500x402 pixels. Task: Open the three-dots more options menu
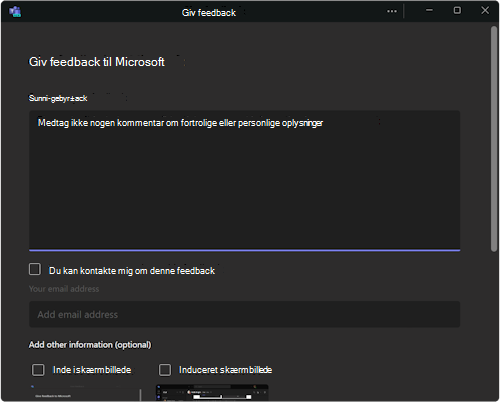tap(392, 11)
